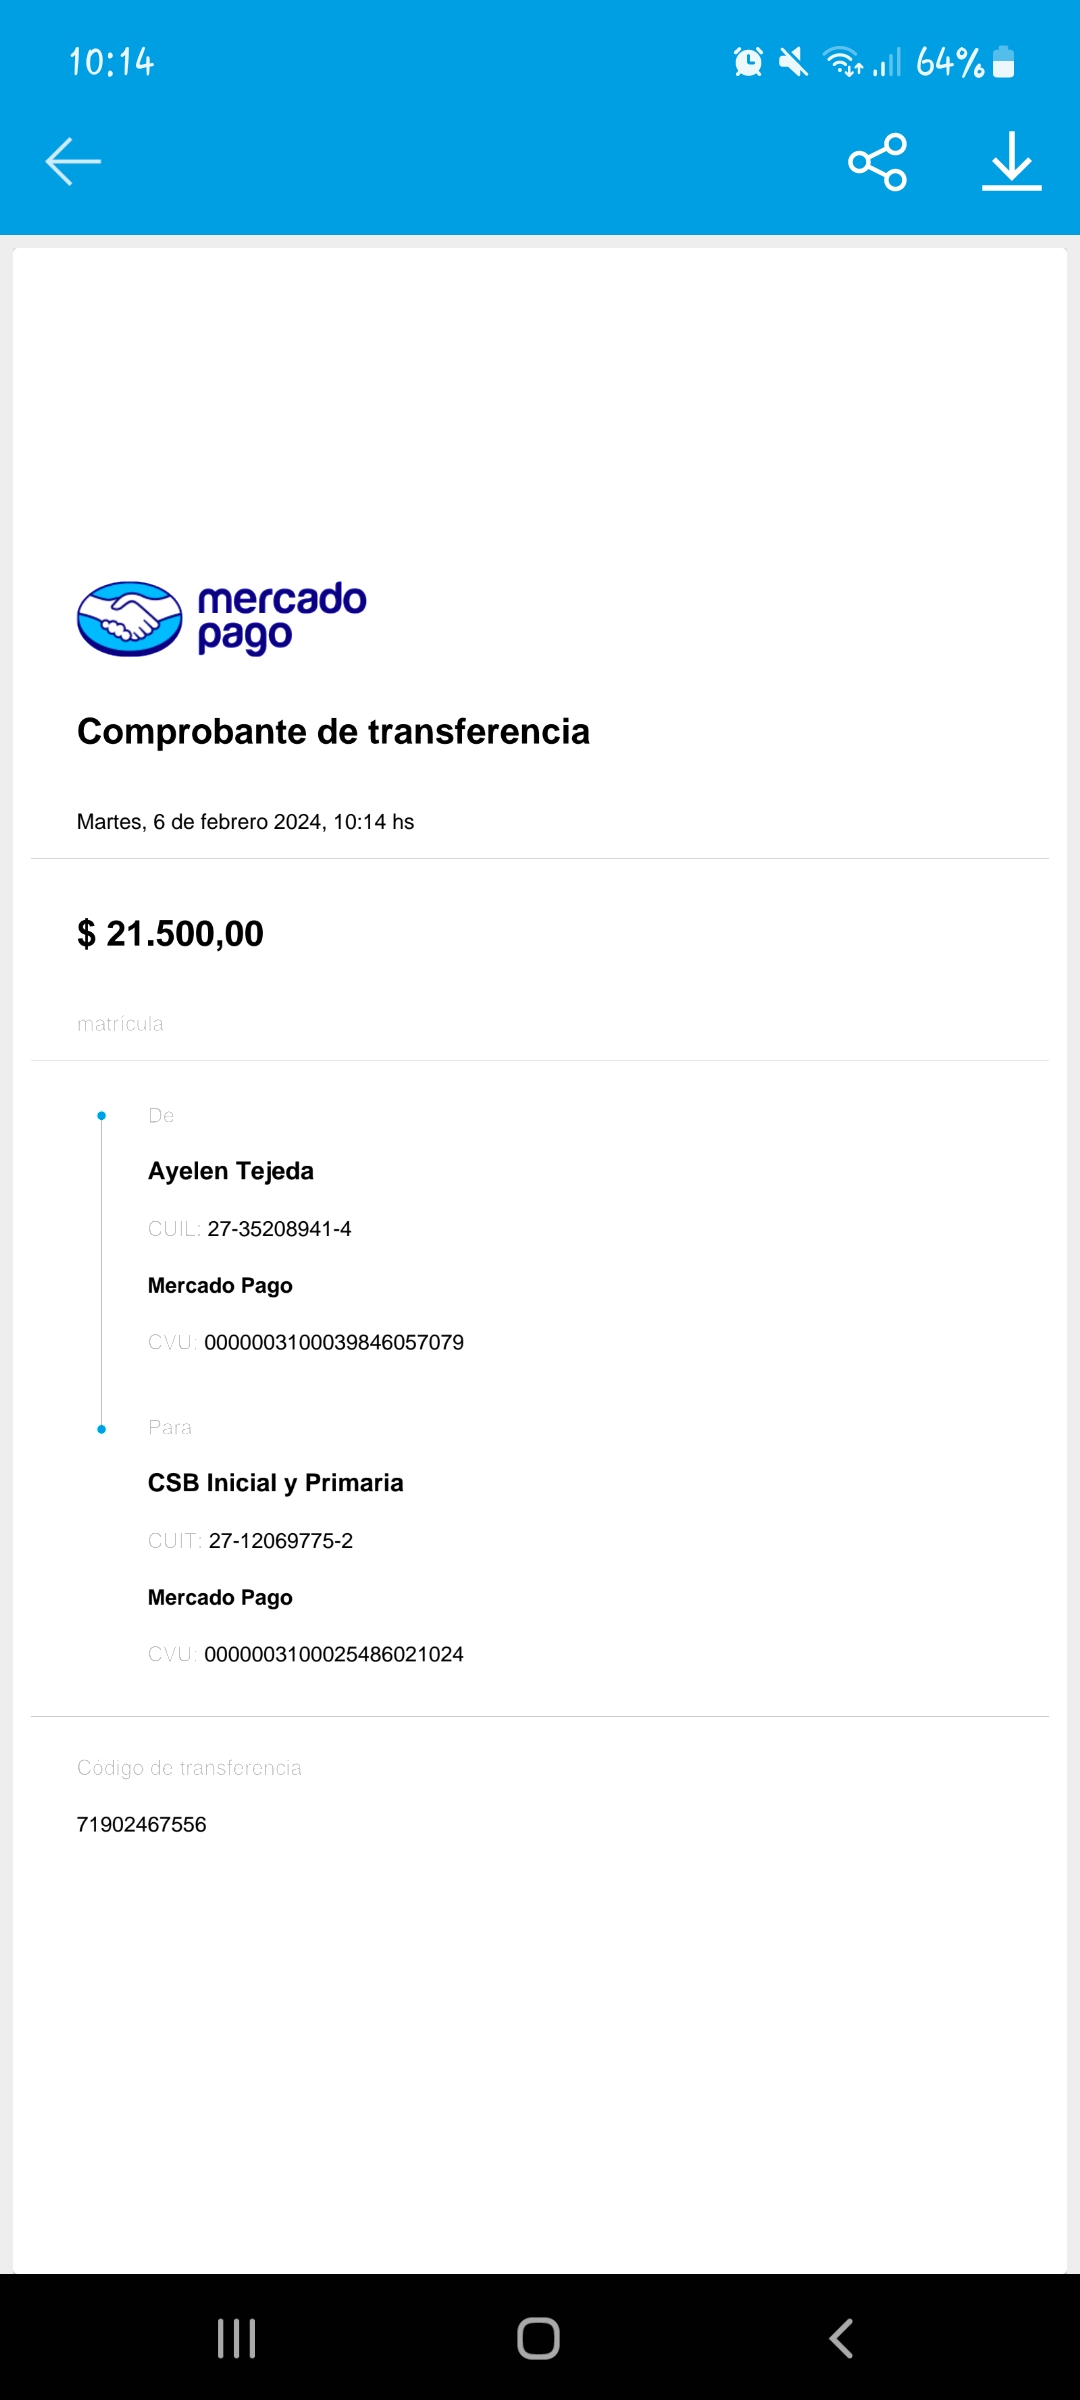
Task: Tap the share icon
Action: [x=877, y=161]
